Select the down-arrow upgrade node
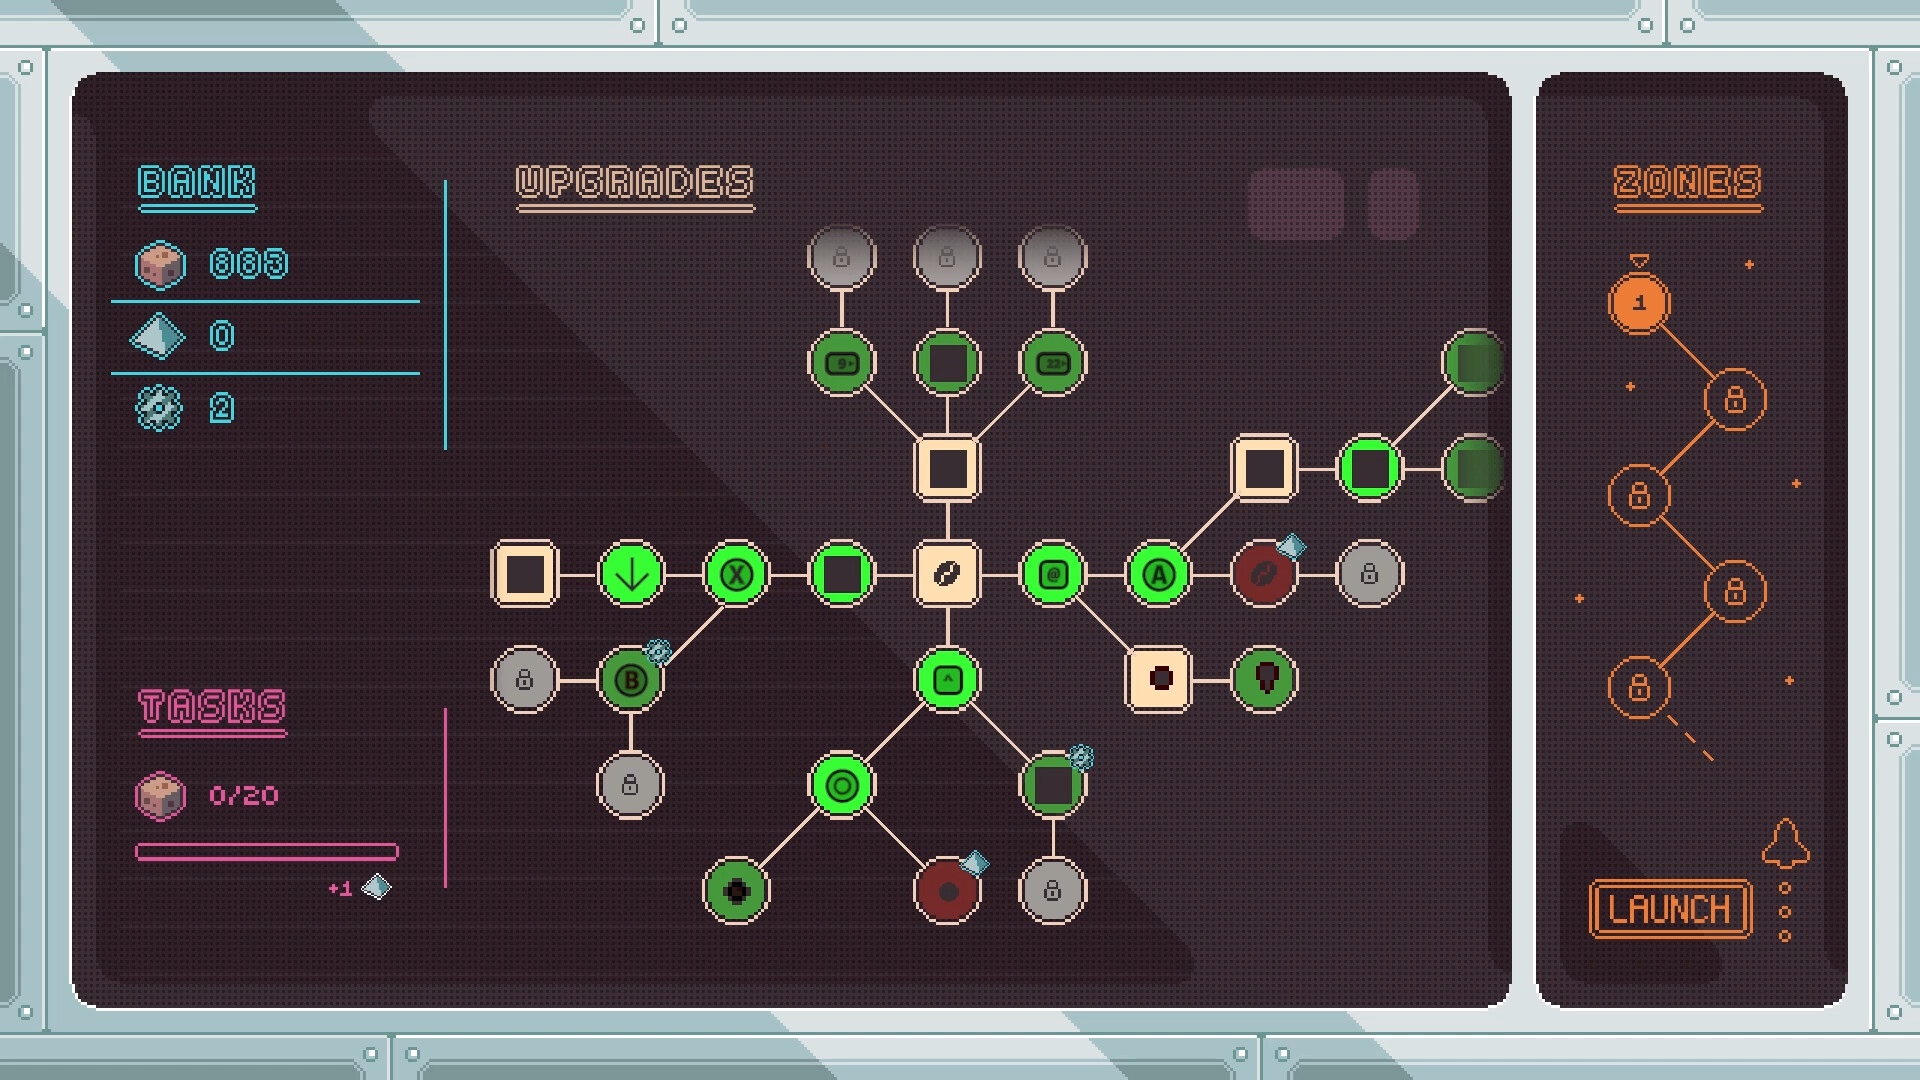 631,574
